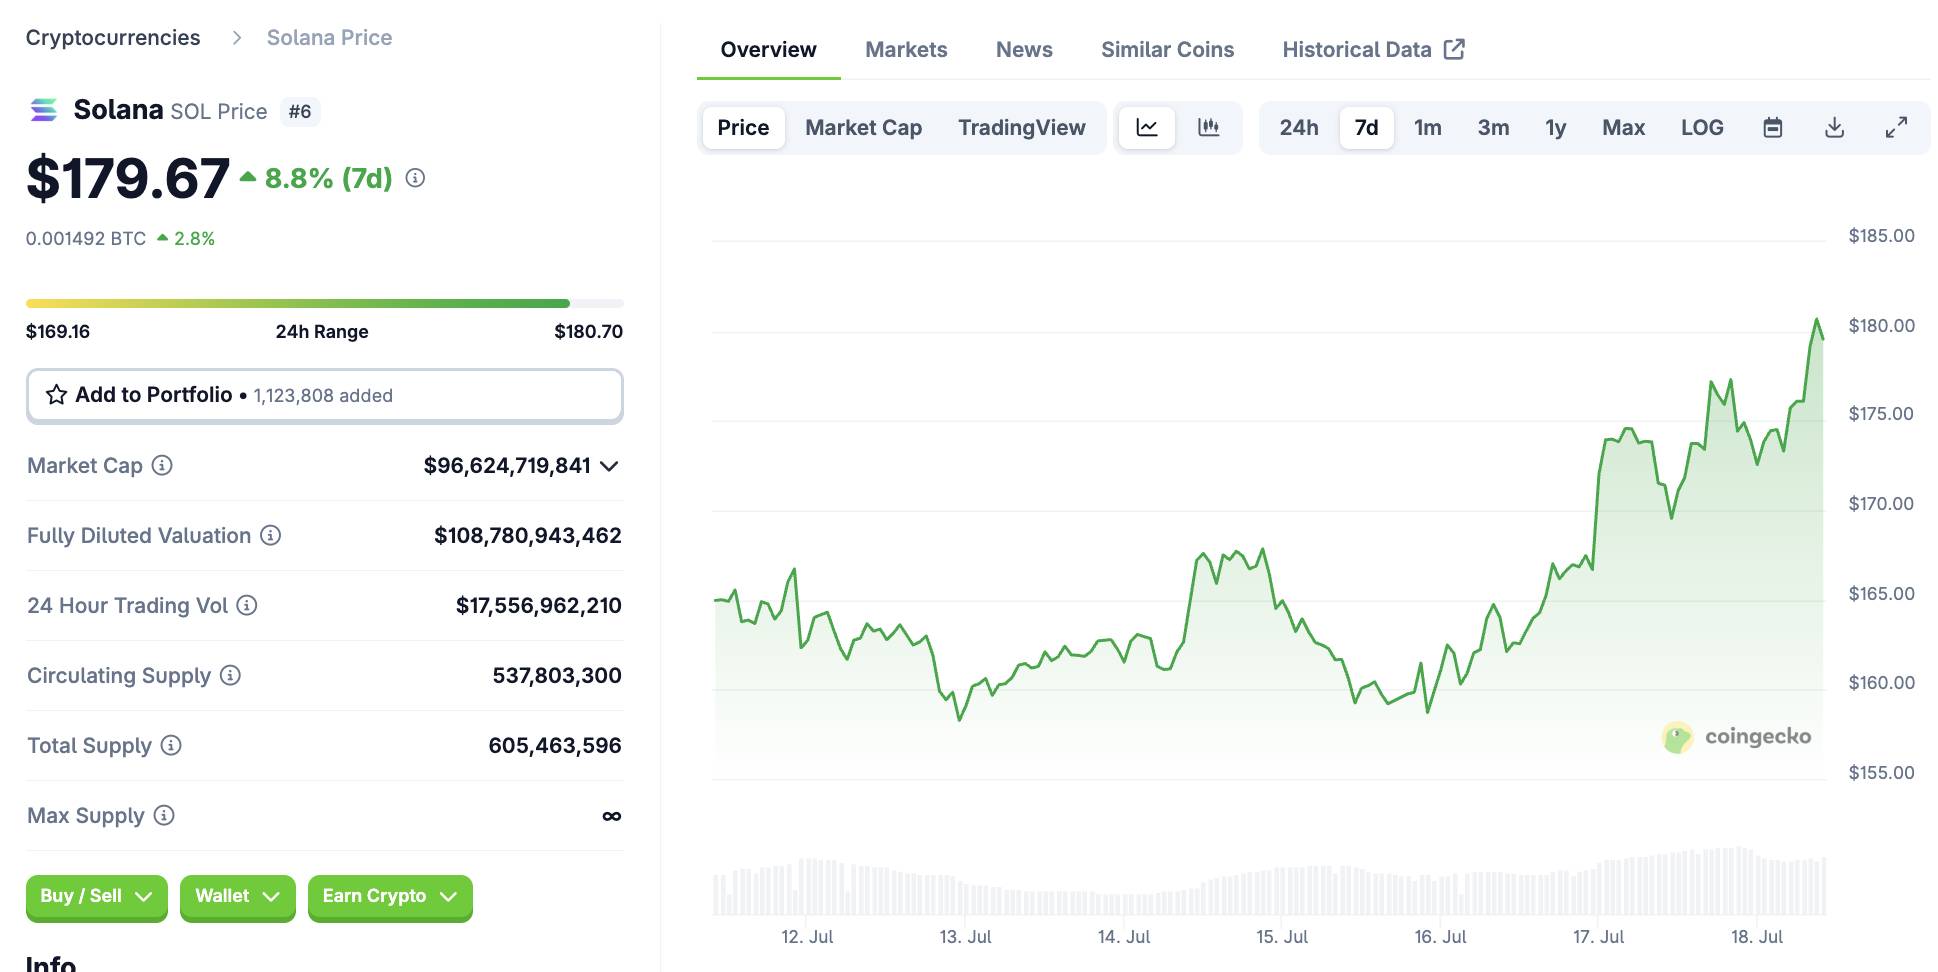This screenshot has width=1938, height=972.
Task: Click the $185.00 axis label
Action: coord(1881,236)
